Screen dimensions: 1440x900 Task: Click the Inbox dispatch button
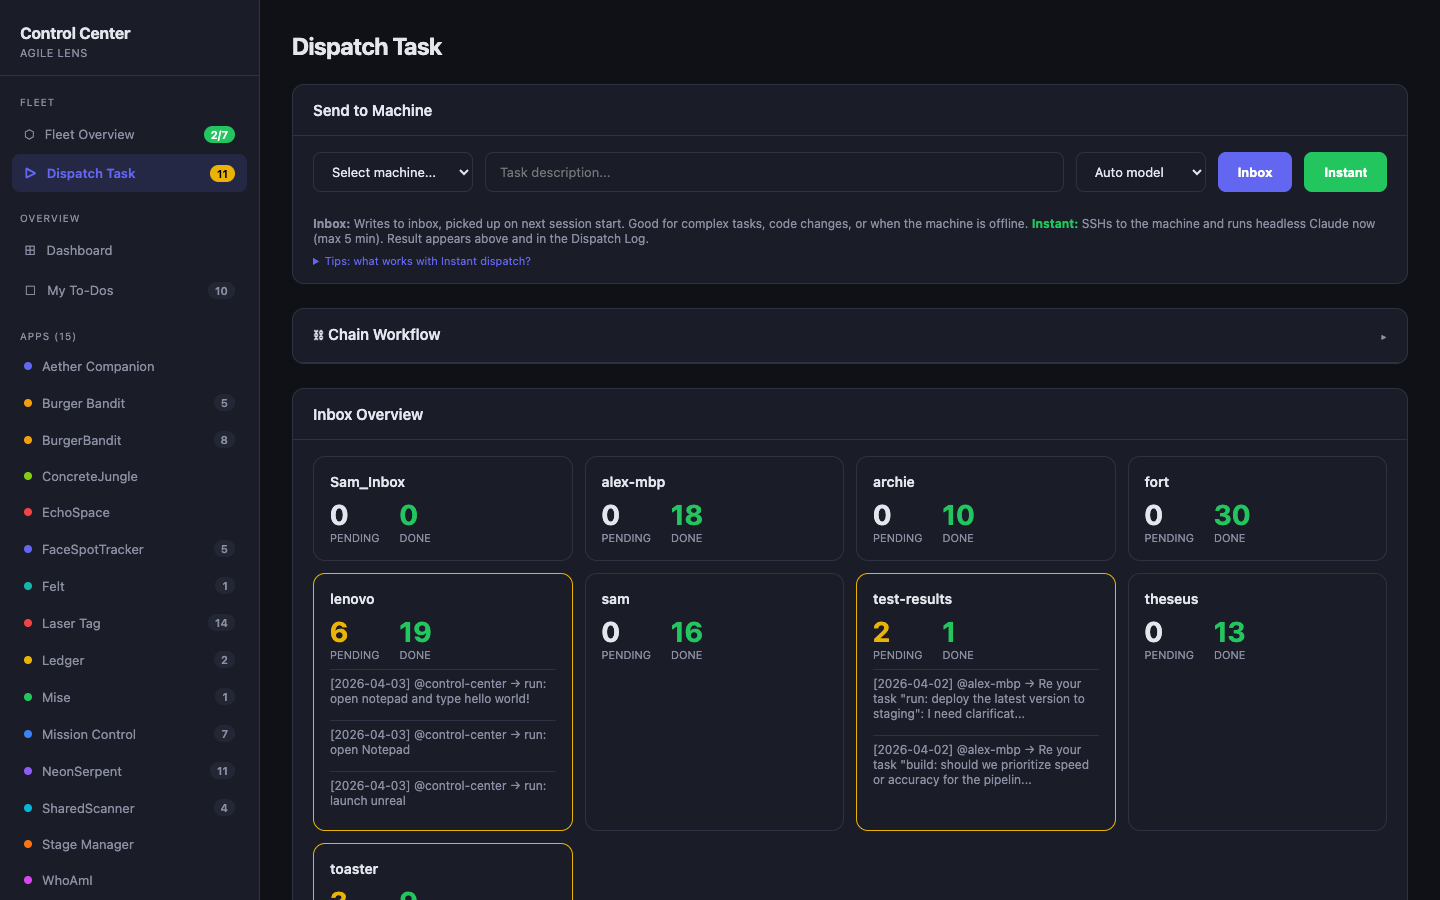click(x=1254, y=172)
